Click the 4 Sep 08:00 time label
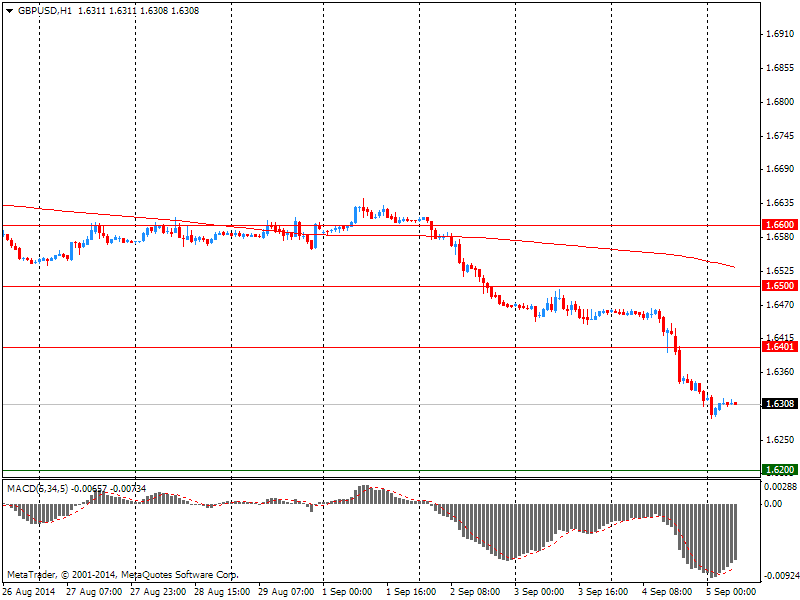Image resolution: width=800 pixels, height=600 pixels. tap(667, 592)
